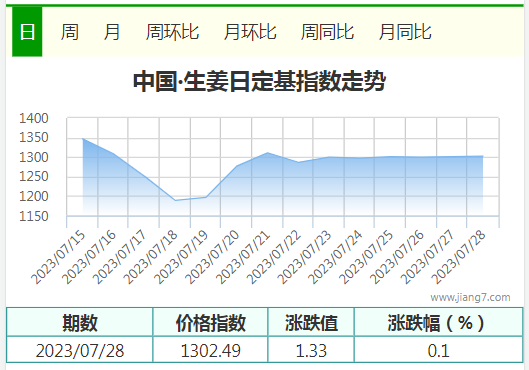529x370 pixels.
Task: Click the 1150 y-axis label
Action: point(34,216)
